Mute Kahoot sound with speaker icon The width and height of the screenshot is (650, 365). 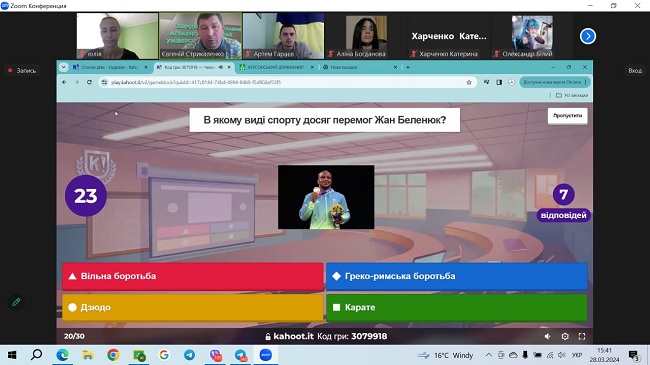click(547, 336)
